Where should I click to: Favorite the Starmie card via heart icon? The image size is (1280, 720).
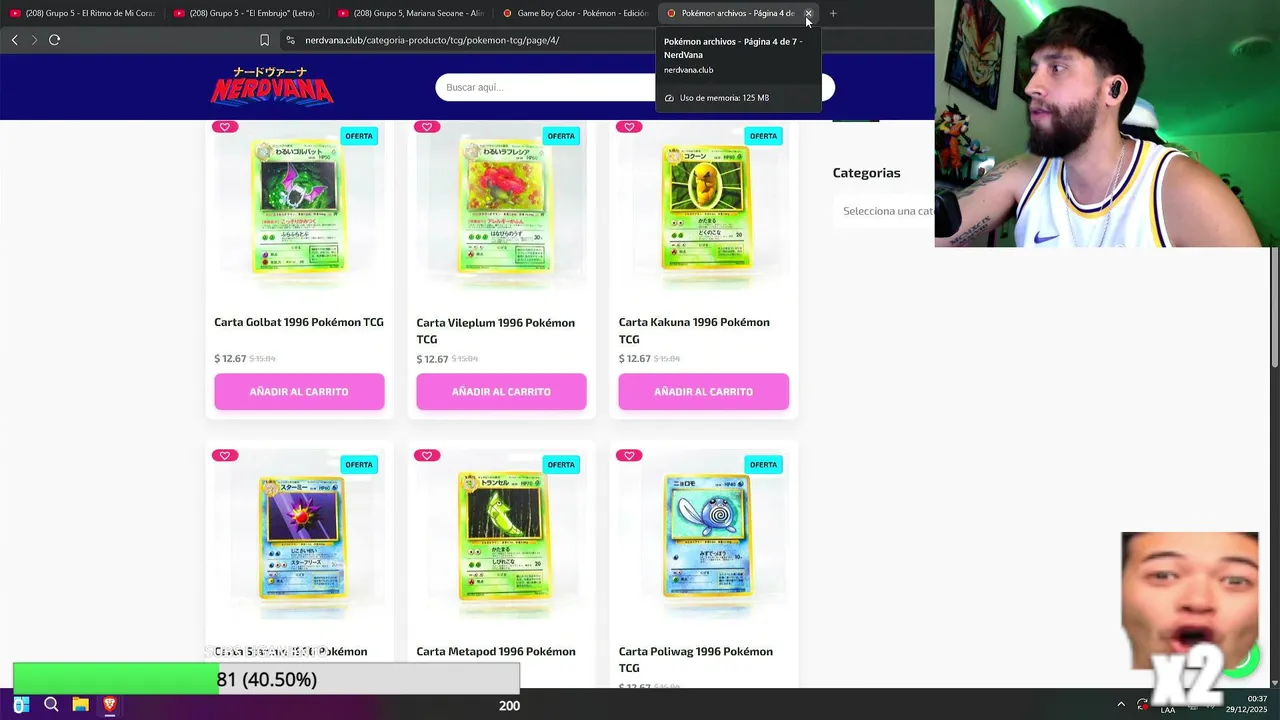tap(225, 455)
